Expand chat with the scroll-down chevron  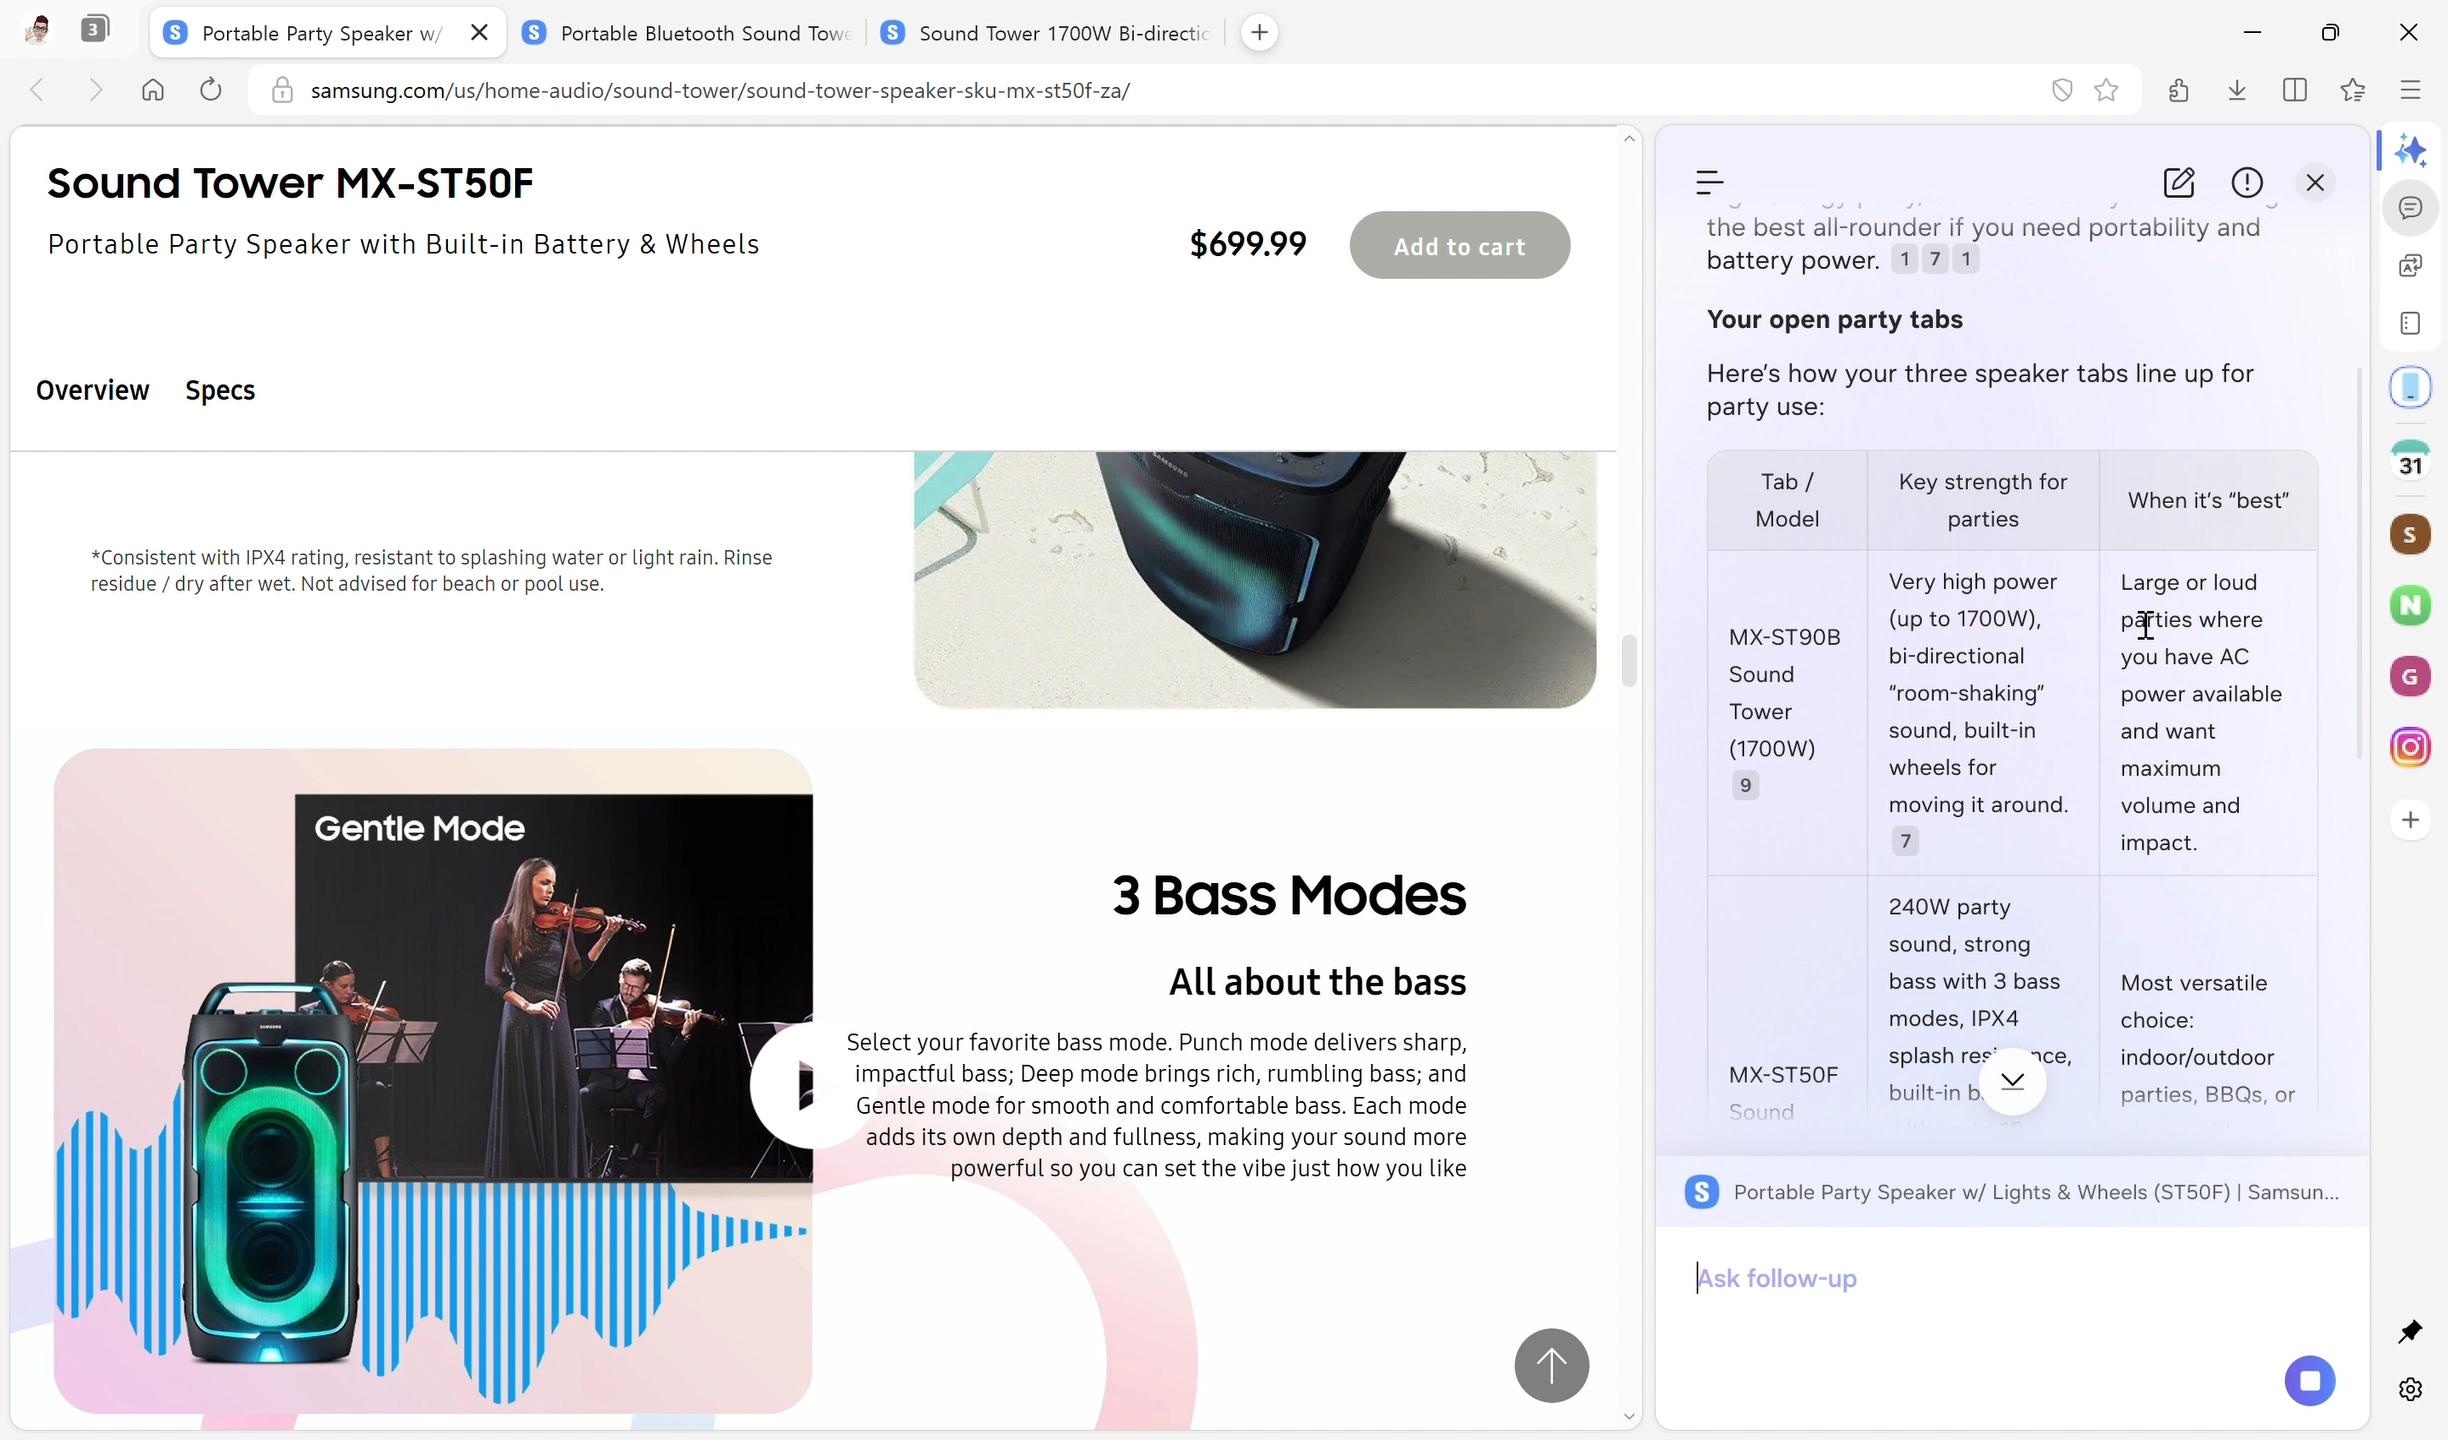[x=2012, y=1081]
